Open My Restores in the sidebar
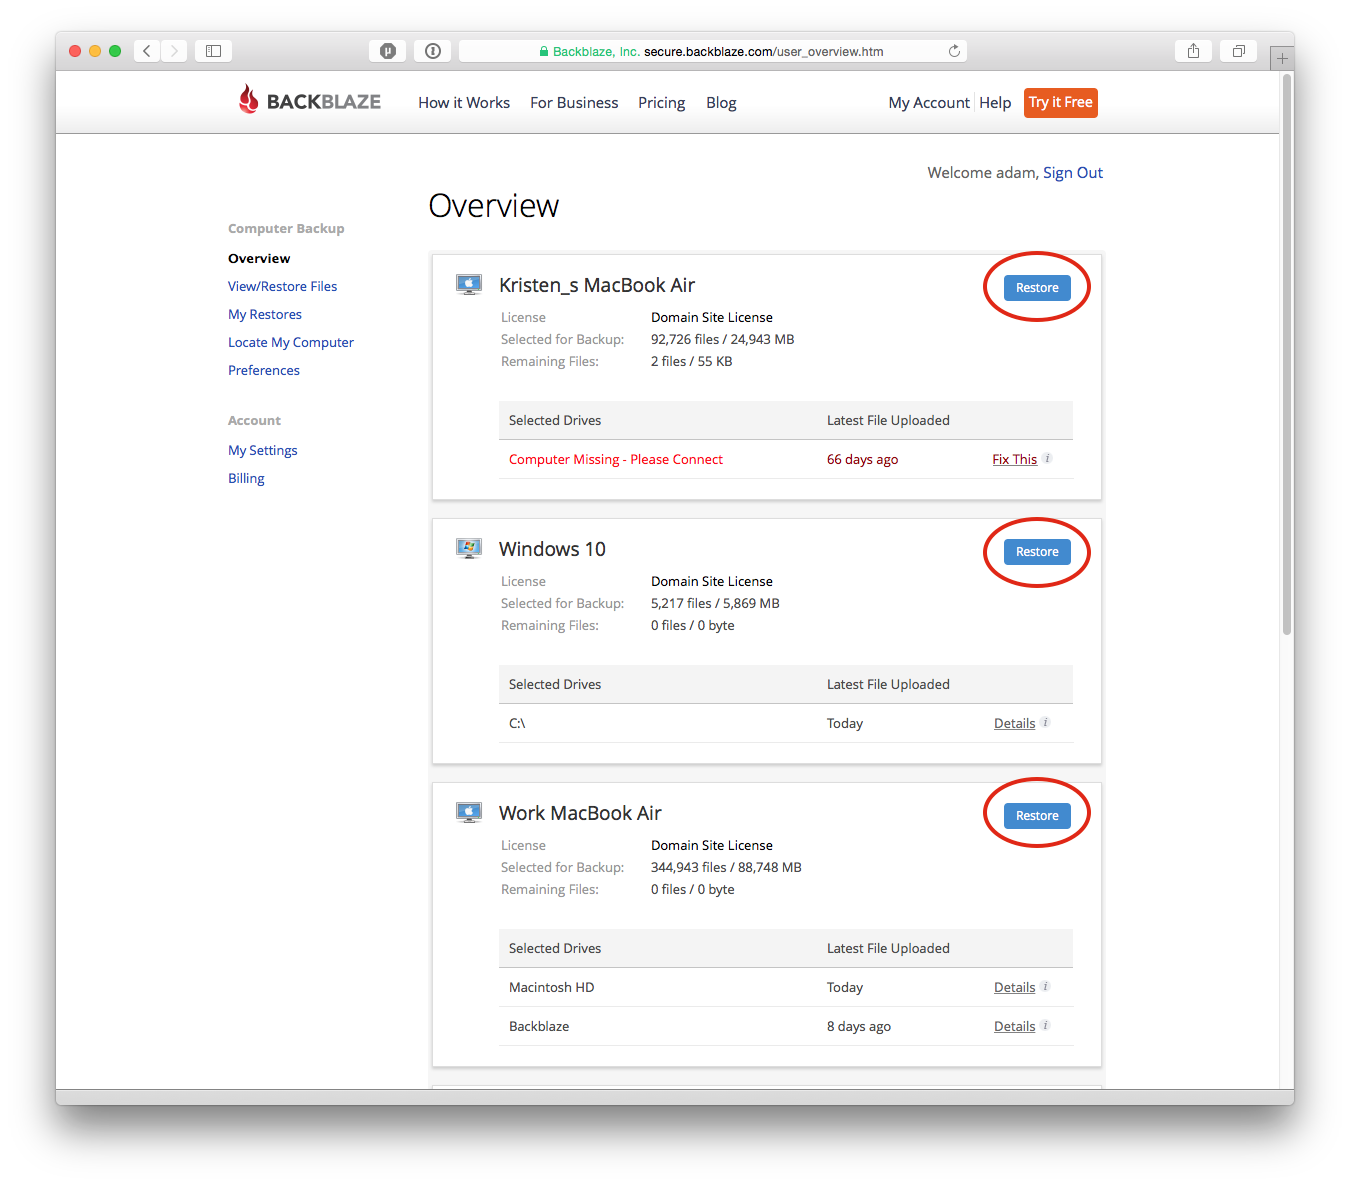Image resolution: width=1350 pixels, height=1185 pixels. [265, 314]
